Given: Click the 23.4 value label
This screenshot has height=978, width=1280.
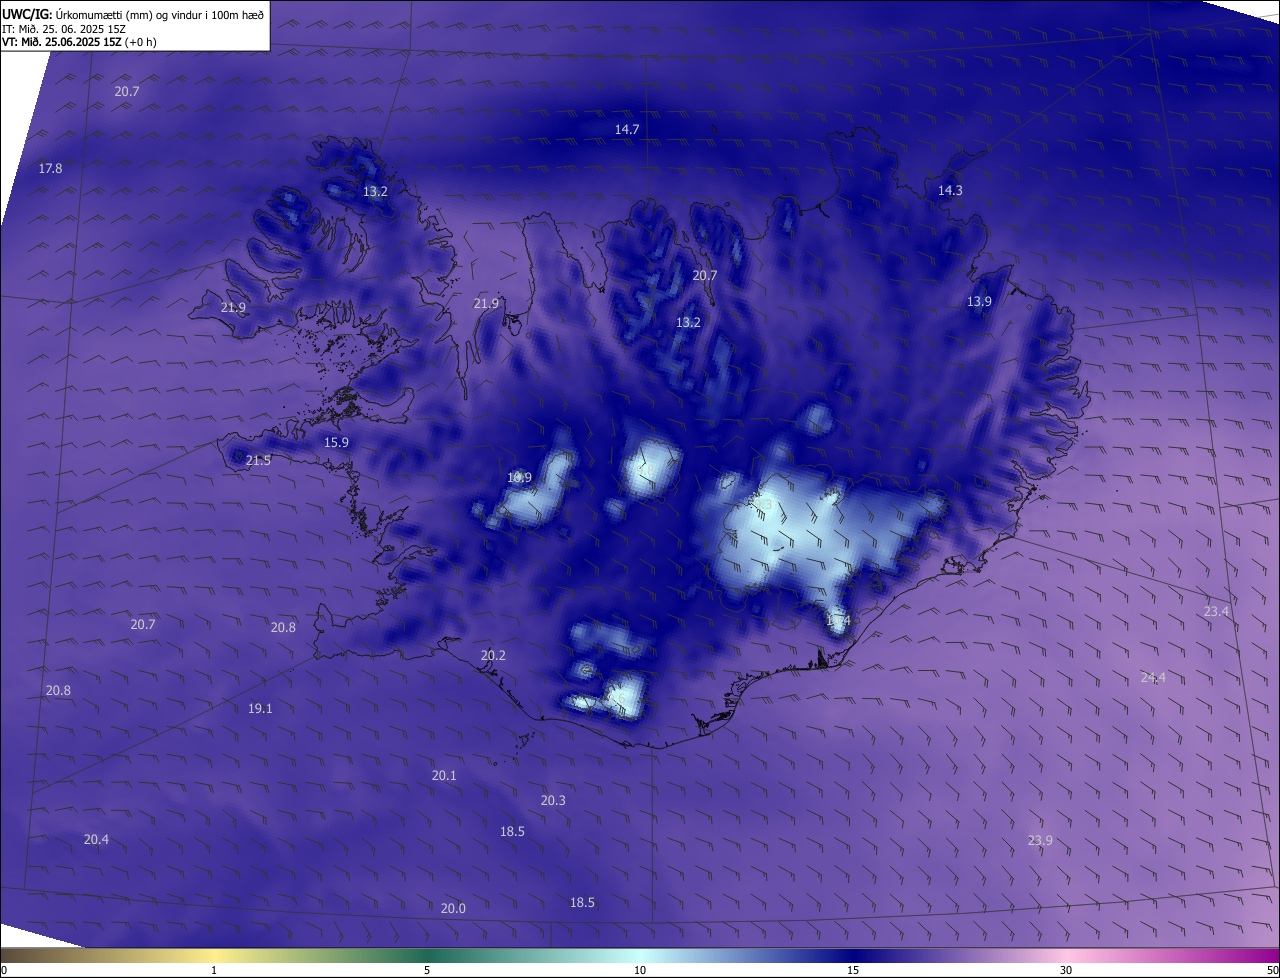Looking at the screenshot, I should 1216,611.
